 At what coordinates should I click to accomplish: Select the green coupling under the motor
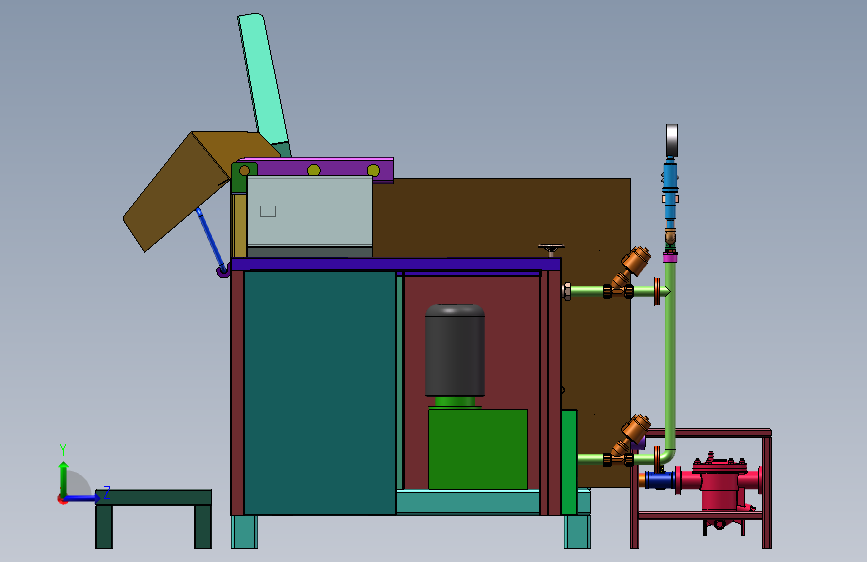455,402
